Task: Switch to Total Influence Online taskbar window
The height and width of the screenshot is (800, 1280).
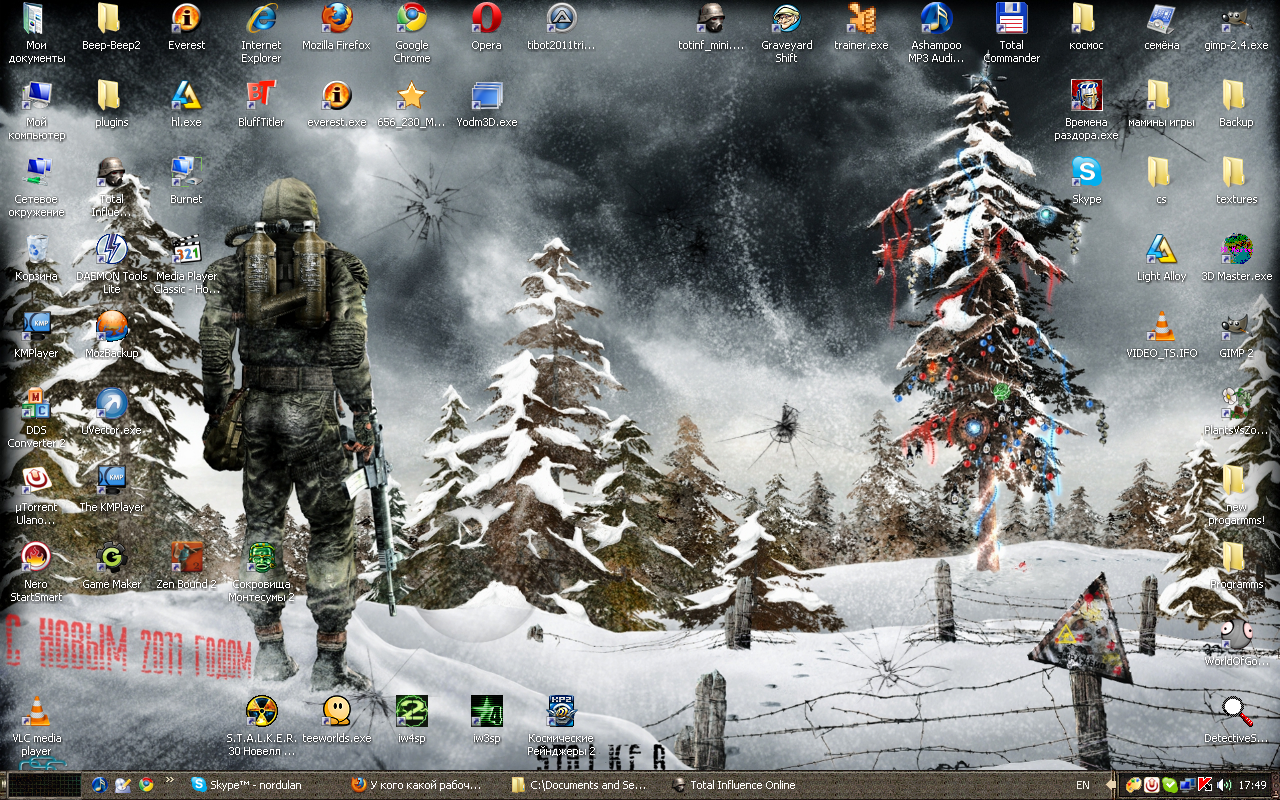Action: (740, 785)
